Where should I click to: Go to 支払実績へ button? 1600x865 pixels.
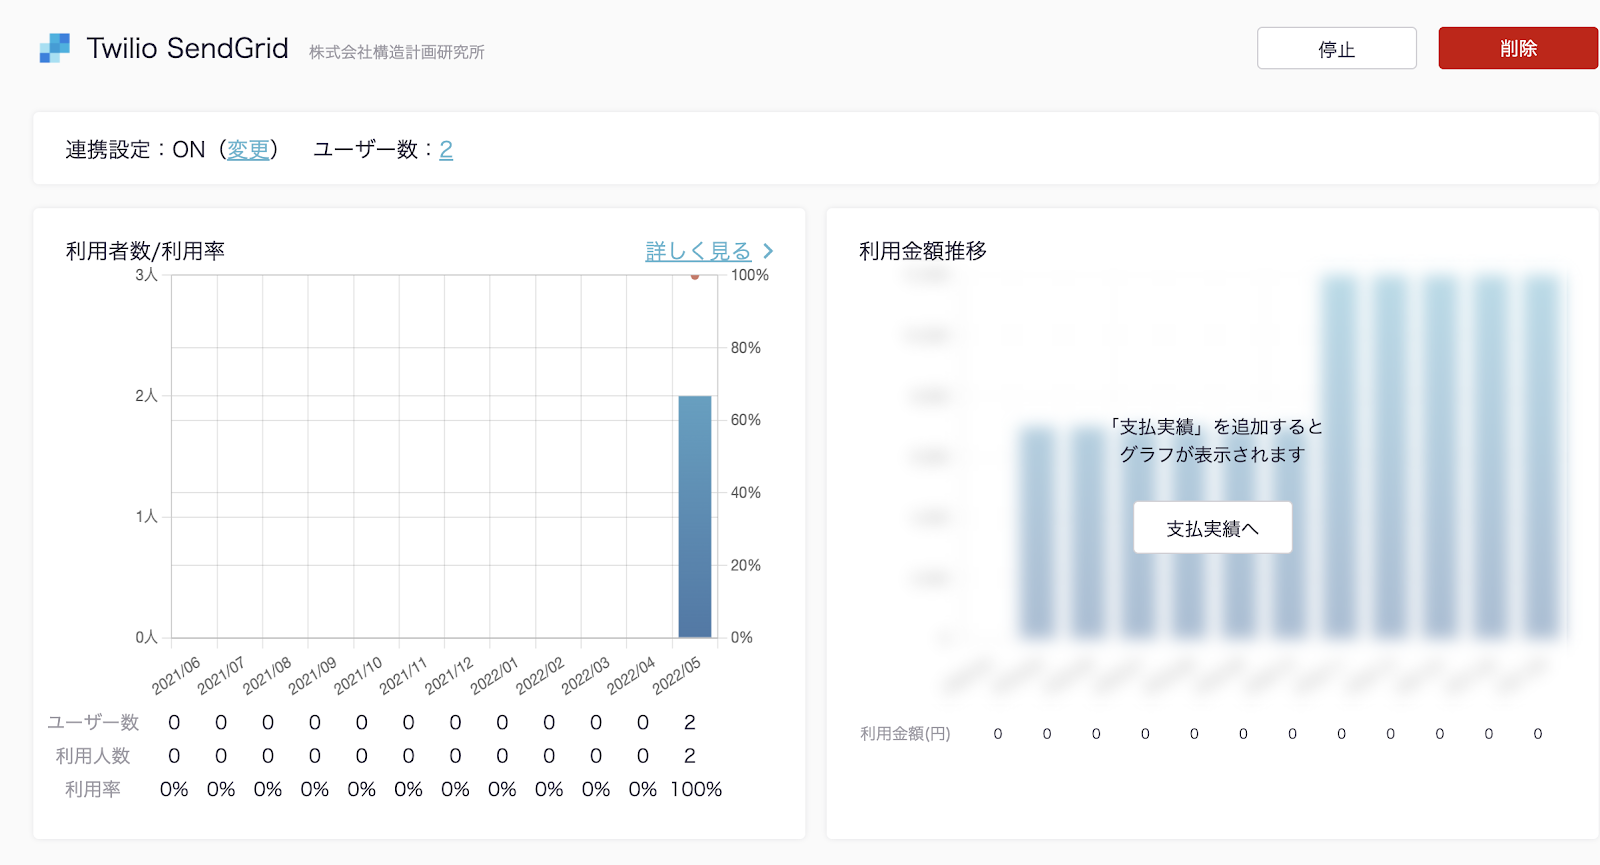point(1212,528)
